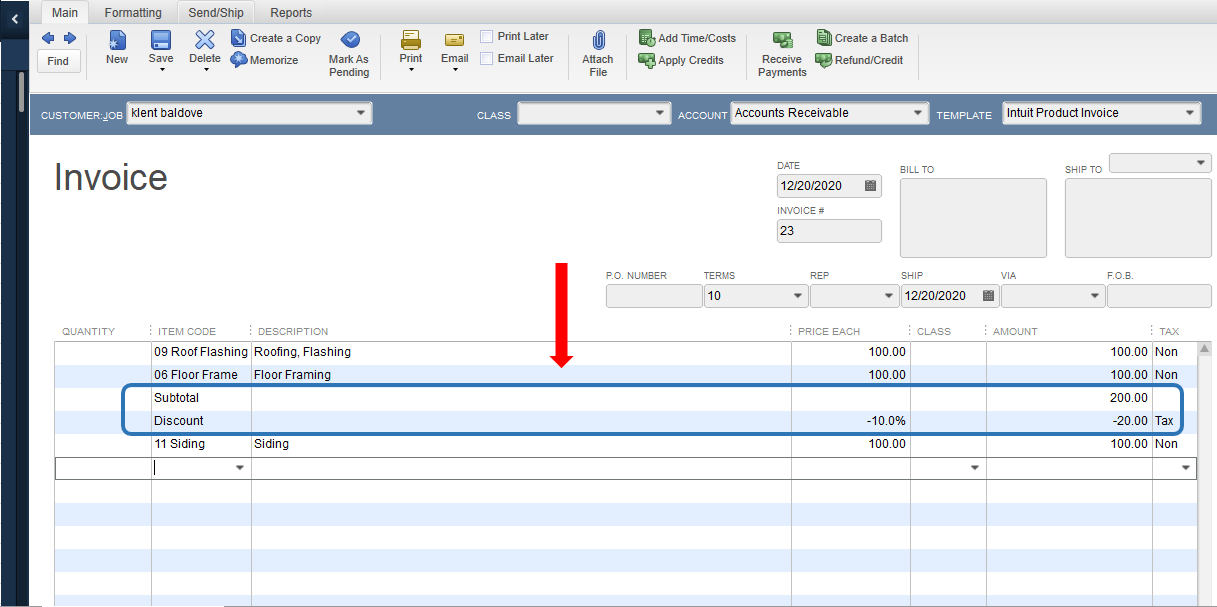The height and width of the screenshot is (607, 1217).
Task: Enable Email Later checkbox
Action: point(487,58)
